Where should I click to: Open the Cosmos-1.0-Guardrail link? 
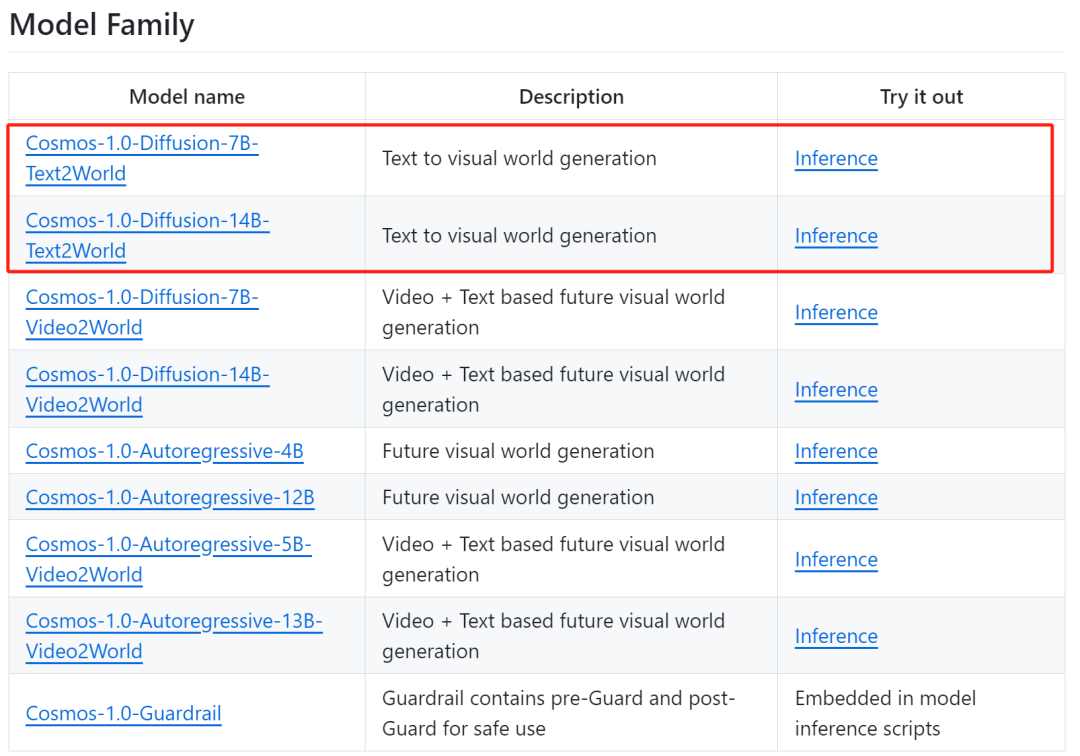123,714
